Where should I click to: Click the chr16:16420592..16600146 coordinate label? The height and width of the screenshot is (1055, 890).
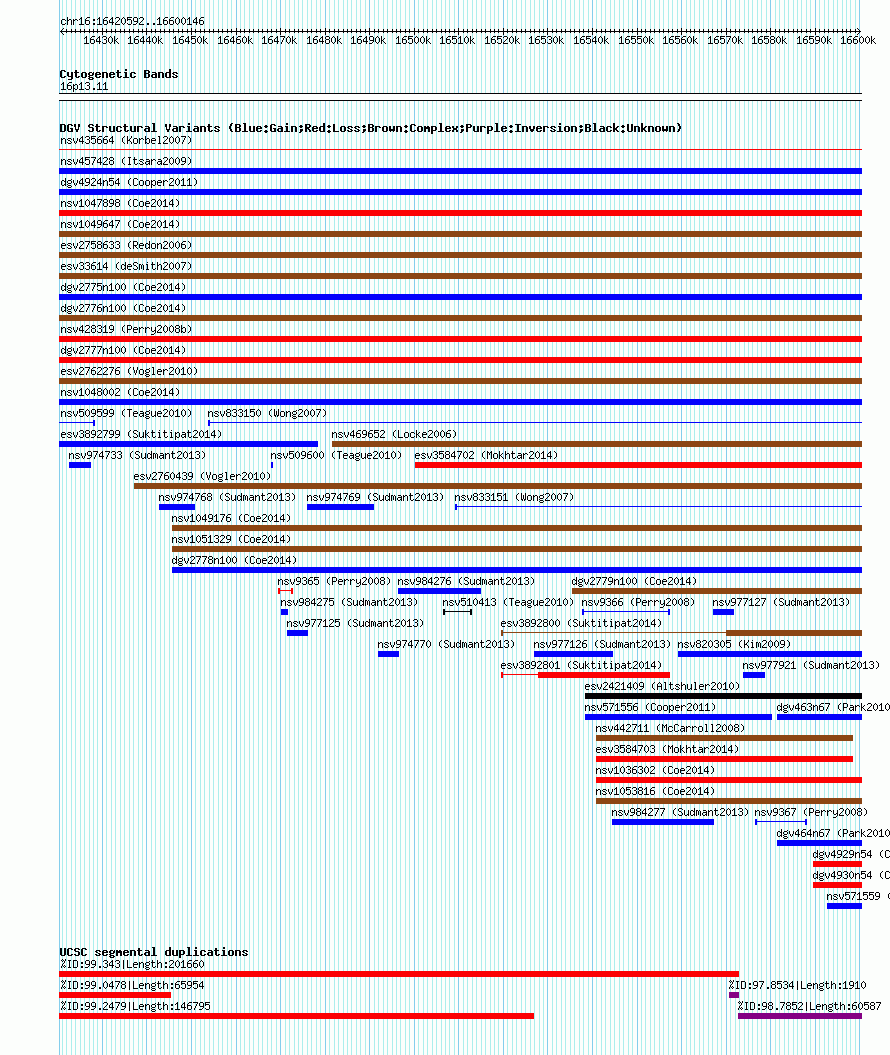(133, 21)
